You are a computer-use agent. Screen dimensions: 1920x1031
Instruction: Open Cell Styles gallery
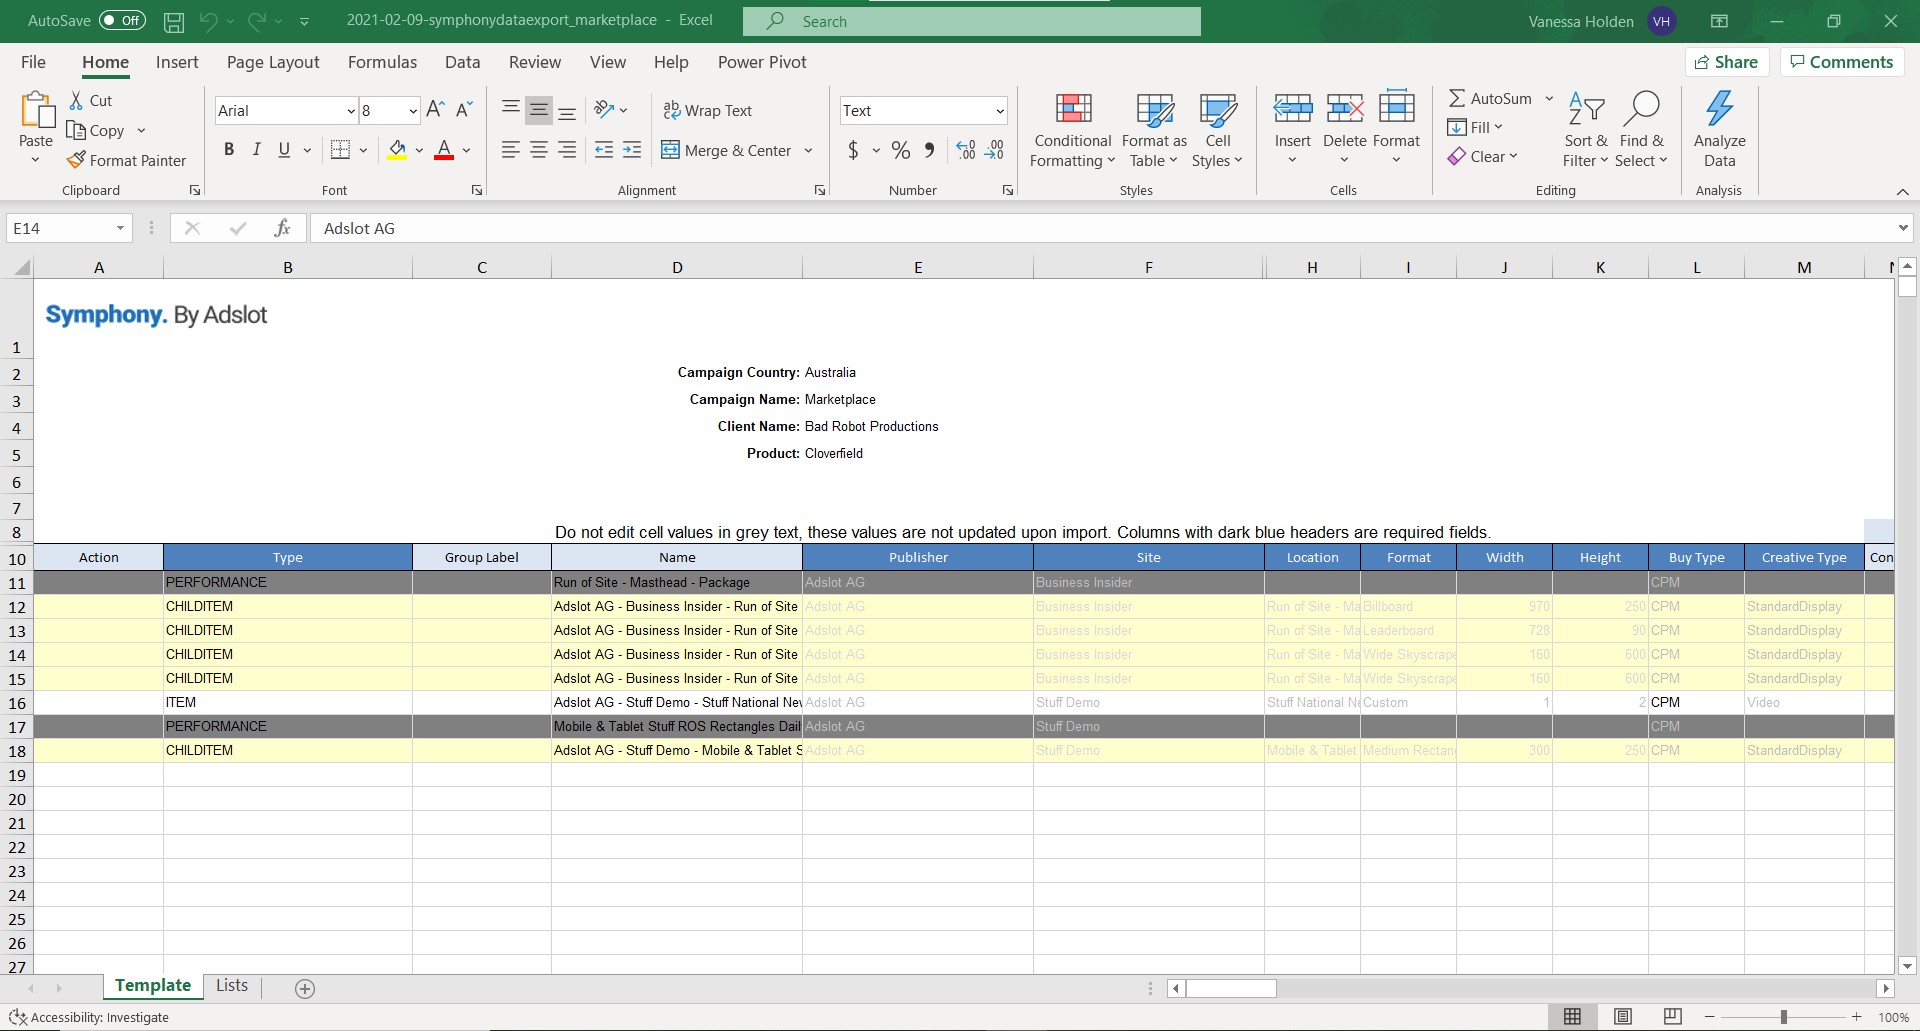[x=1217, y=130]
